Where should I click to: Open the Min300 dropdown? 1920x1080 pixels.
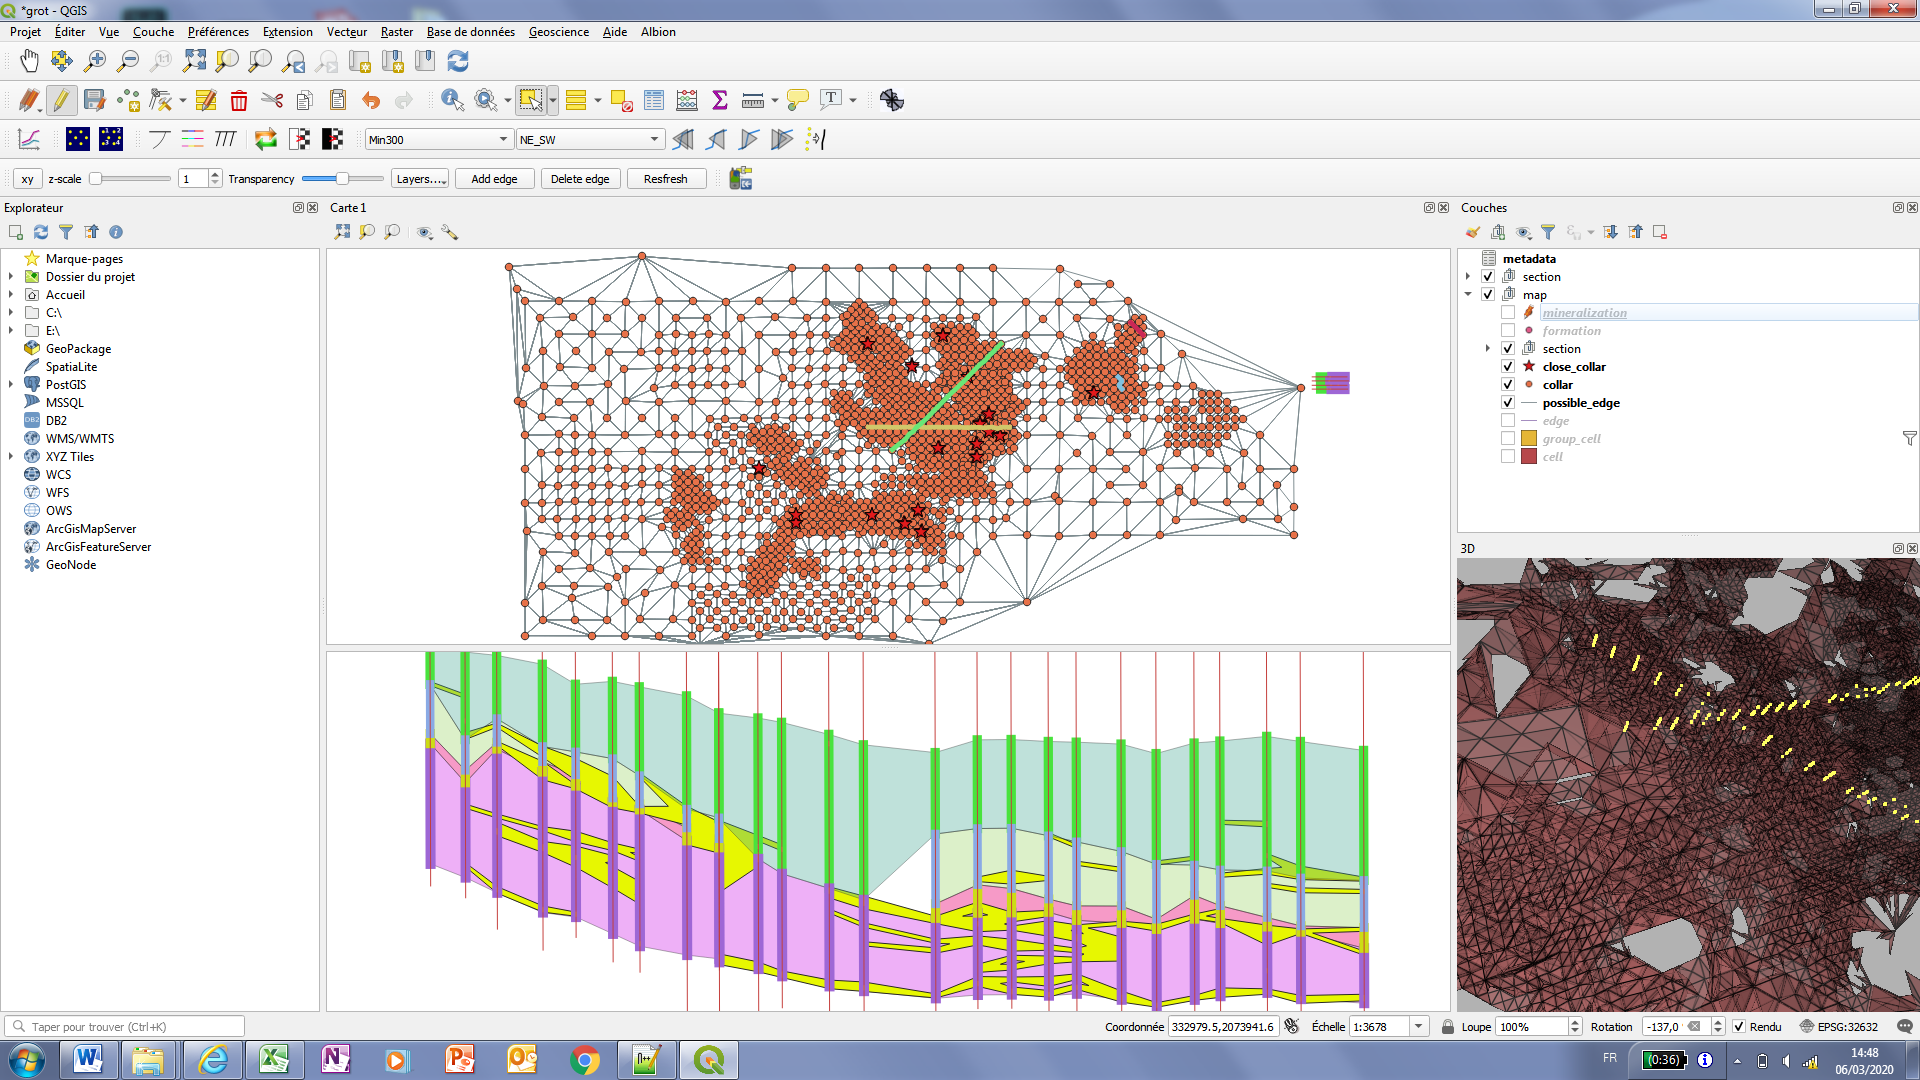[x=438, y=140]
